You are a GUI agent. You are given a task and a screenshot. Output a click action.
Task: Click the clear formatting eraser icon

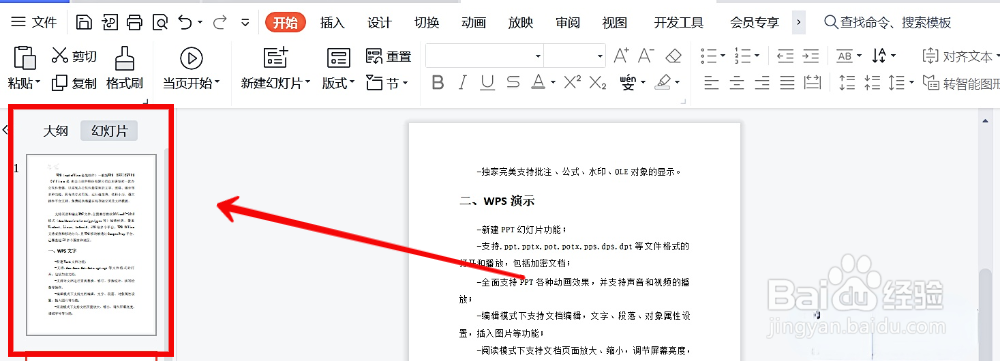(x=673, y=56)
